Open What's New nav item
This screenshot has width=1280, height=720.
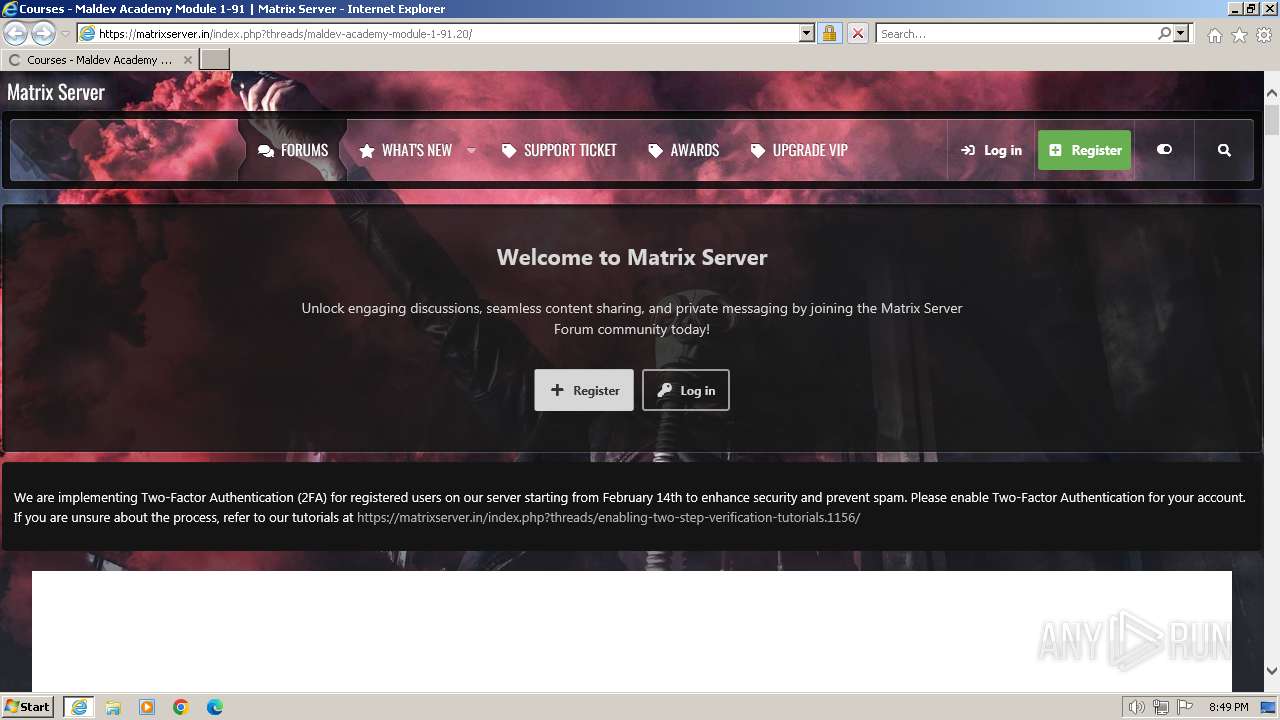coord(405,150)
